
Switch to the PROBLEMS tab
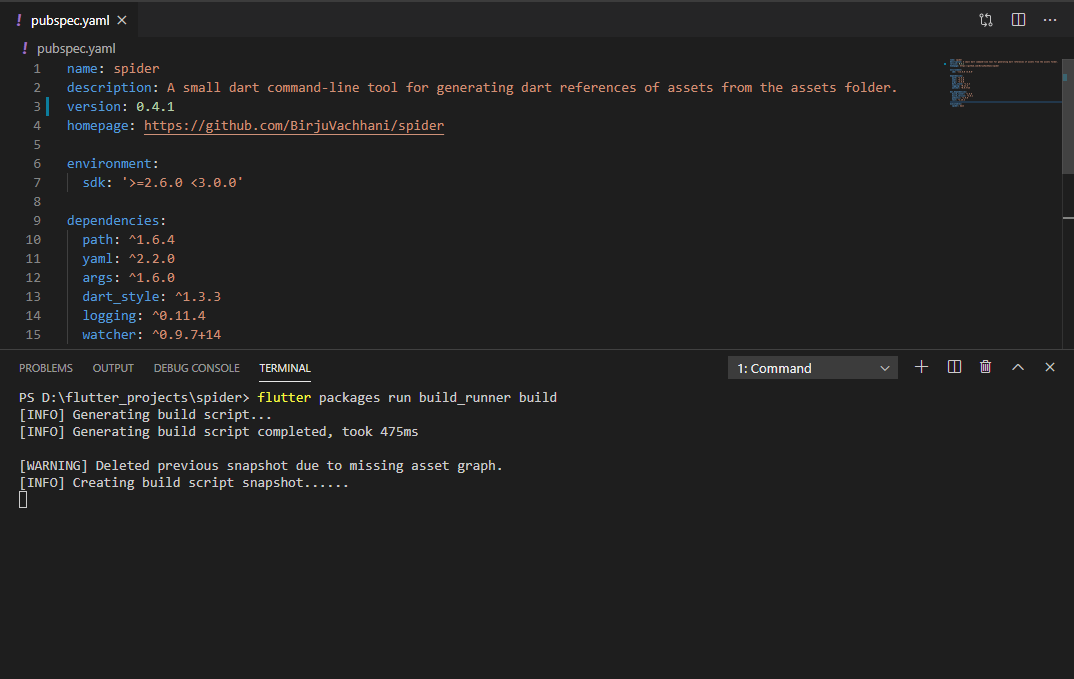[x=46, y=367]
